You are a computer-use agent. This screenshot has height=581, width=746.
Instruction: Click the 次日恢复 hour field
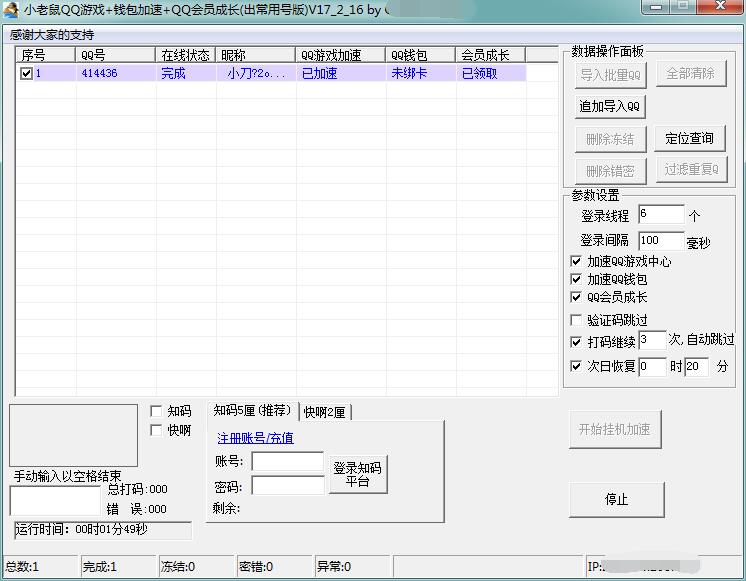(652, 366)
